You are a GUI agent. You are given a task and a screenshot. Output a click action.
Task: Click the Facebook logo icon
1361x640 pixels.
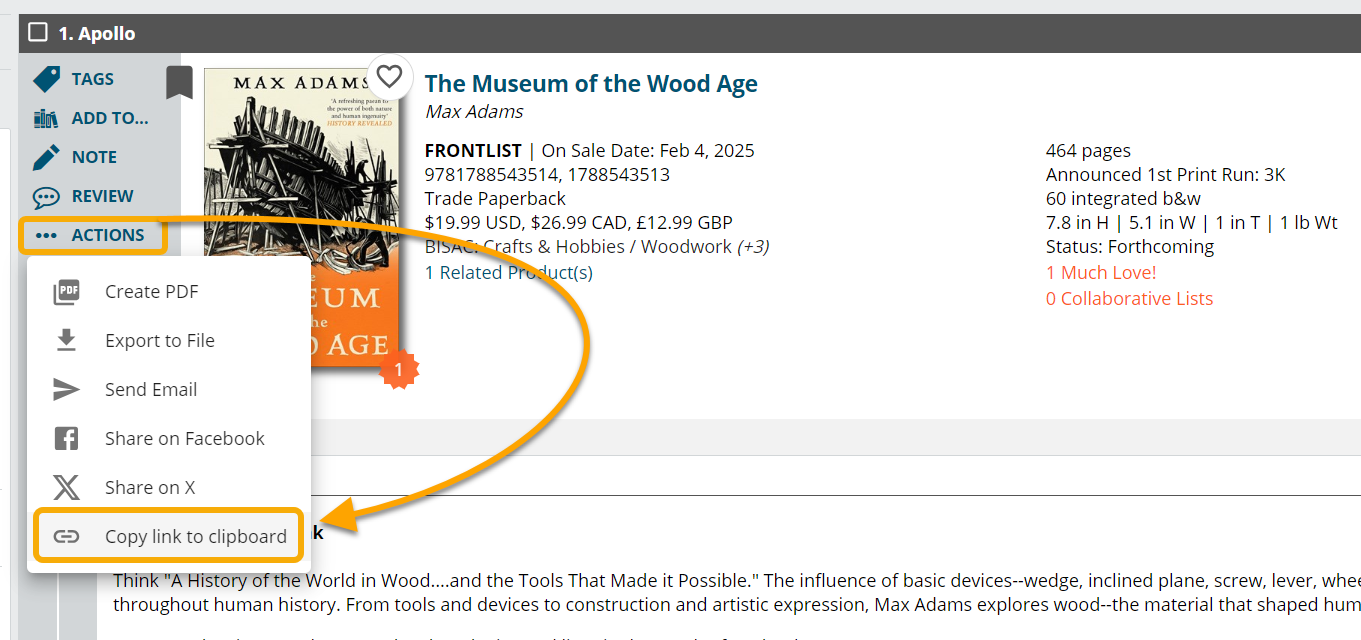[x=66, y=438]
